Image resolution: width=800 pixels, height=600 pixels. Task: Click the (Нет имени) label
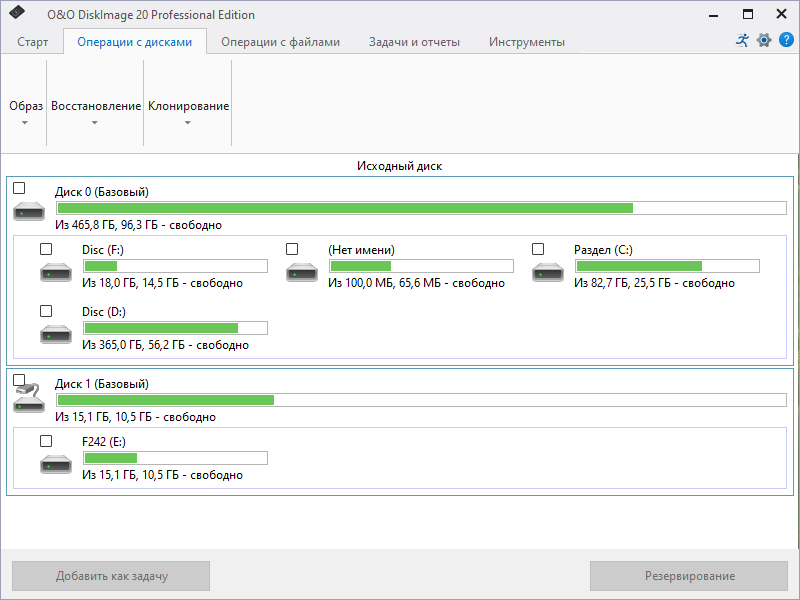click(x=361, y=249)
